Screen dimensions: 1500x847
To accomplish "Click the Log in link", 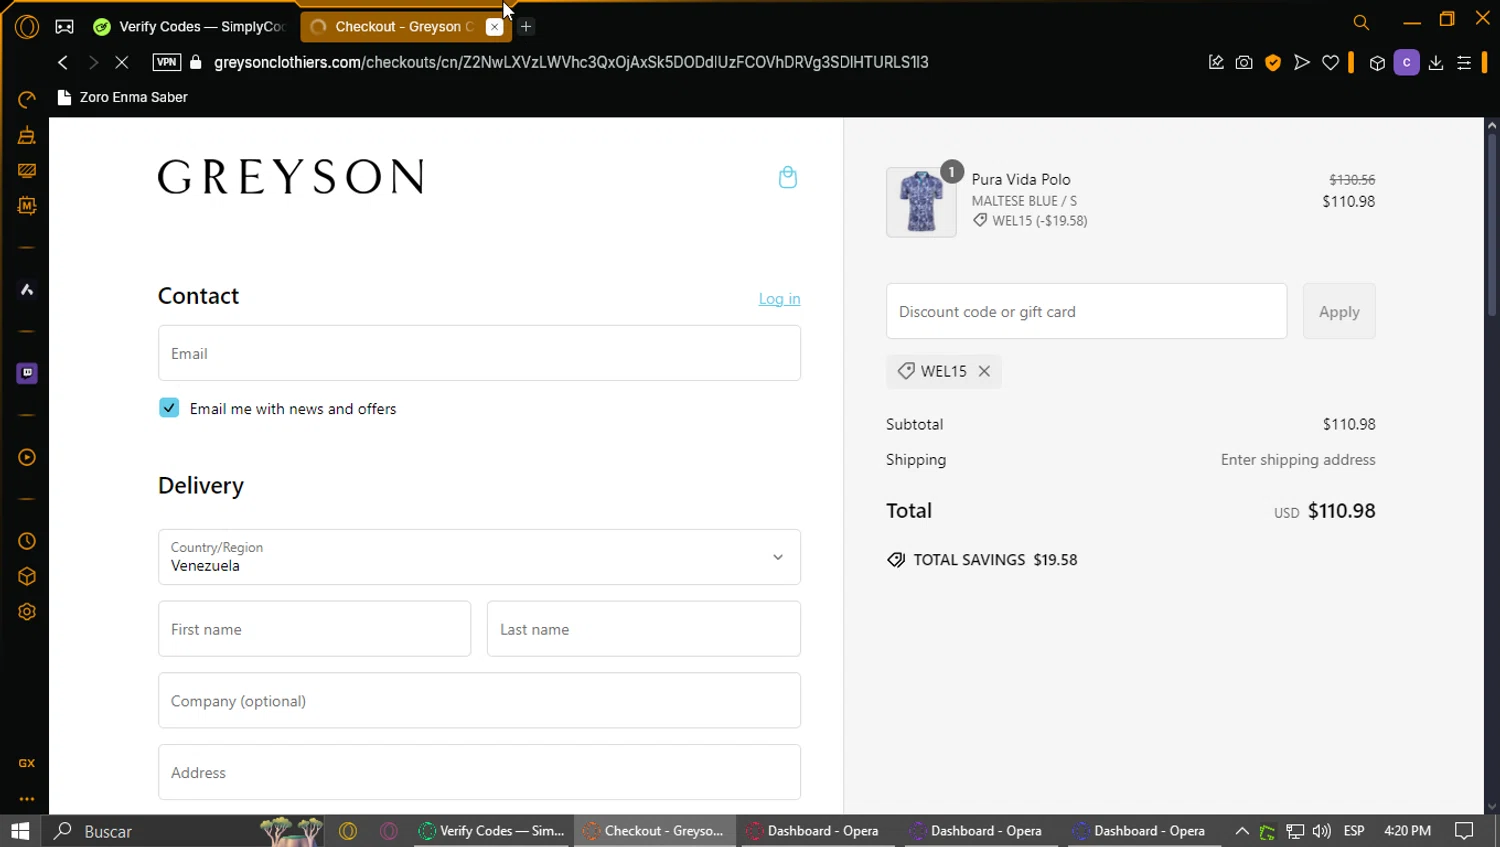I will (779, 299).
